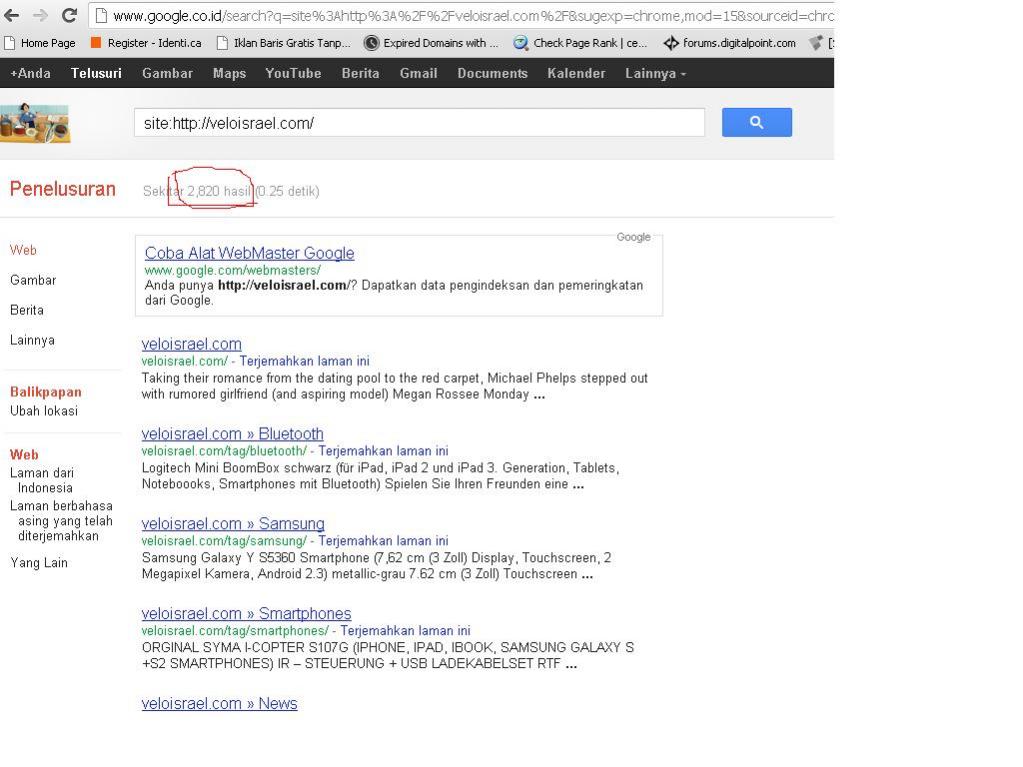Open Documents from the top bar
The width and height of the screenshot is (1023, 767).
pyautogui.click(x=492, y=73)
